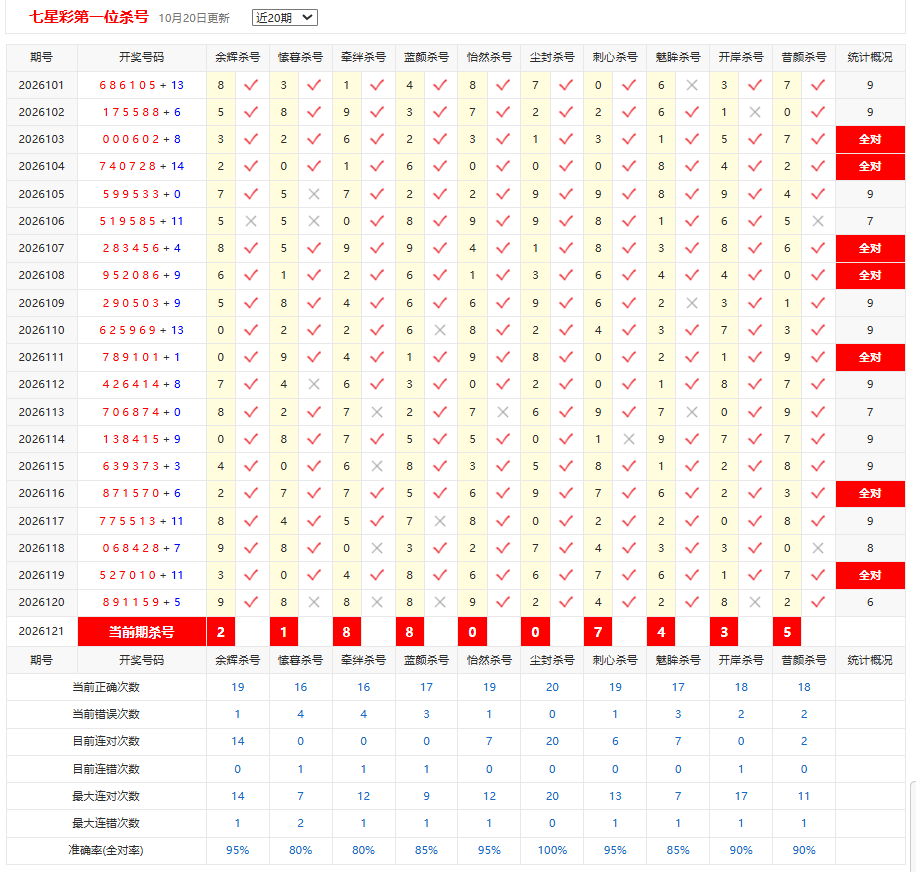Select the 100% accuracy value for 尘封杀号
Image resolution: width=916 pixels, height=872 pixels.
point(552,850)
